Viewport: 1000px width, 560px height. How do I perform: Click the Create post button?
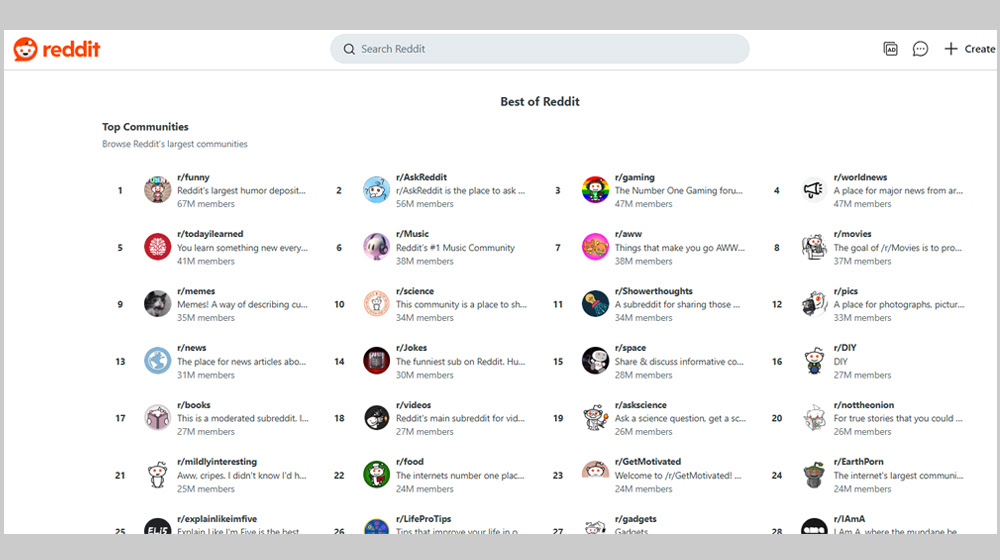coord(969,49)
